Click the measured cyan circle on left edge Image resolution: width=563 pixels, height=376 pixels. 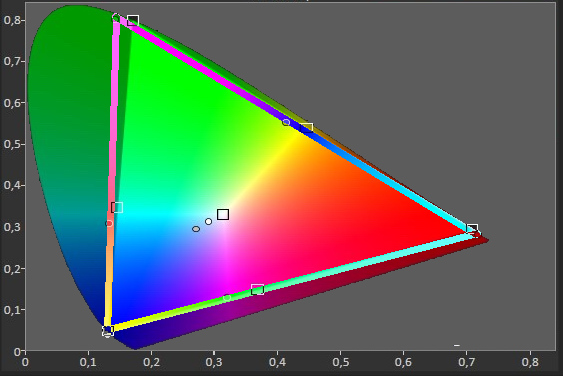[109, 223]
